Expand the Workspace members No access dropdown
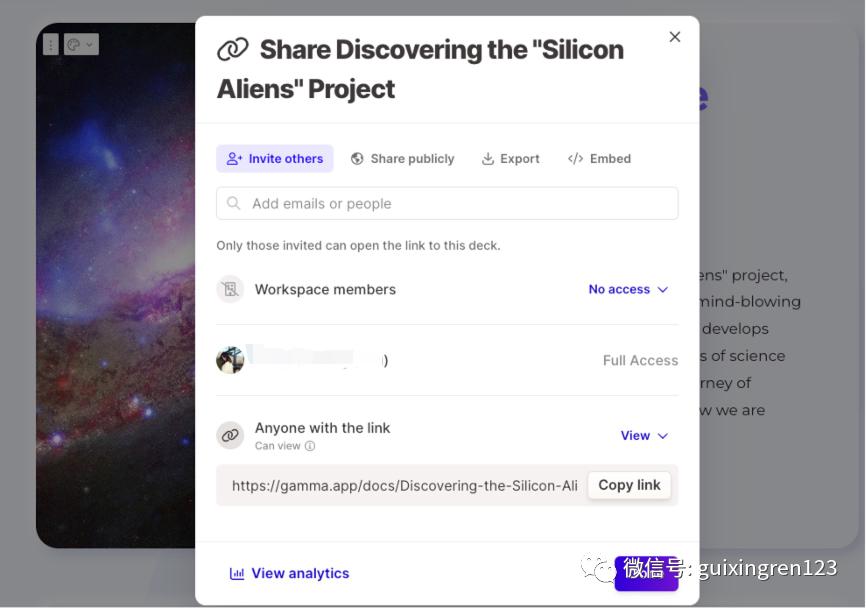Image resolution: width=866 pixels, height=608 pixels. click(628, 290)
